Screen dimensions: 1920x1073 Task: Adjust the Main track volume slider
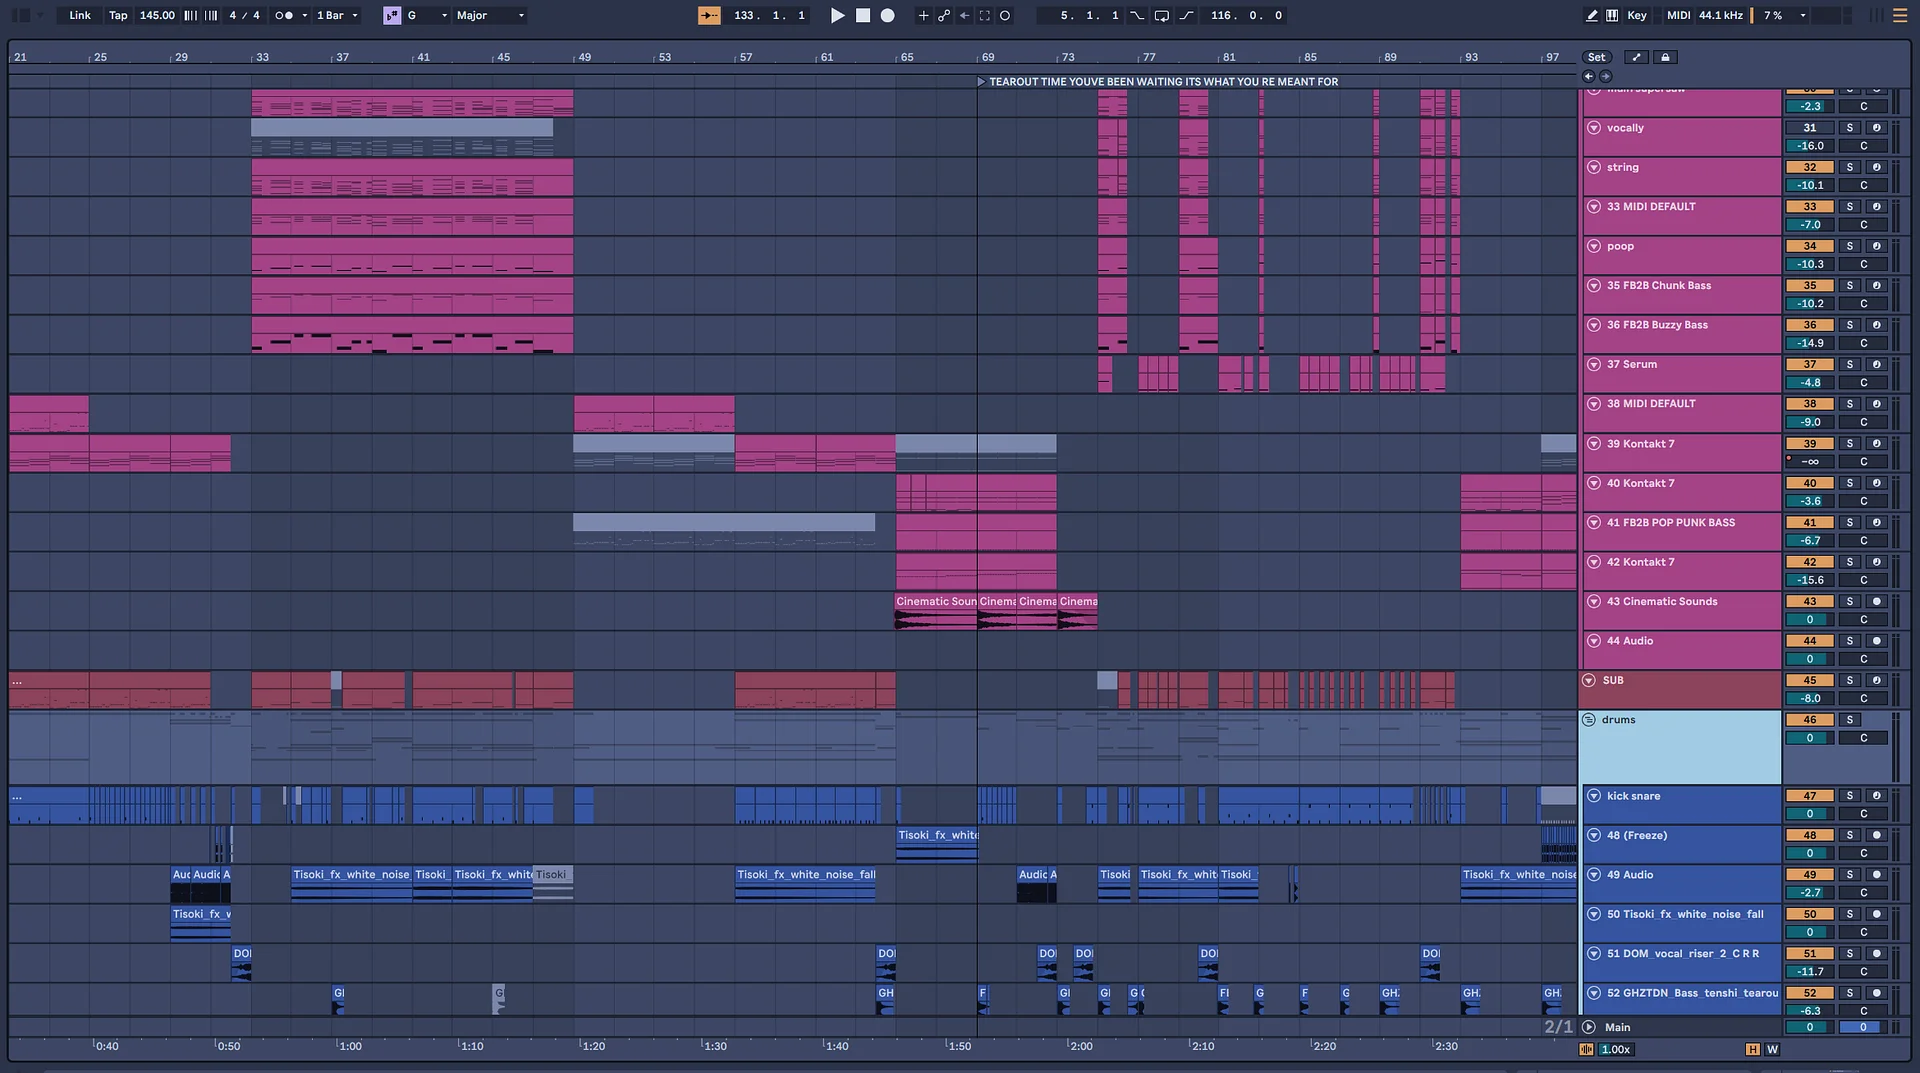tap(1810, 1027)
